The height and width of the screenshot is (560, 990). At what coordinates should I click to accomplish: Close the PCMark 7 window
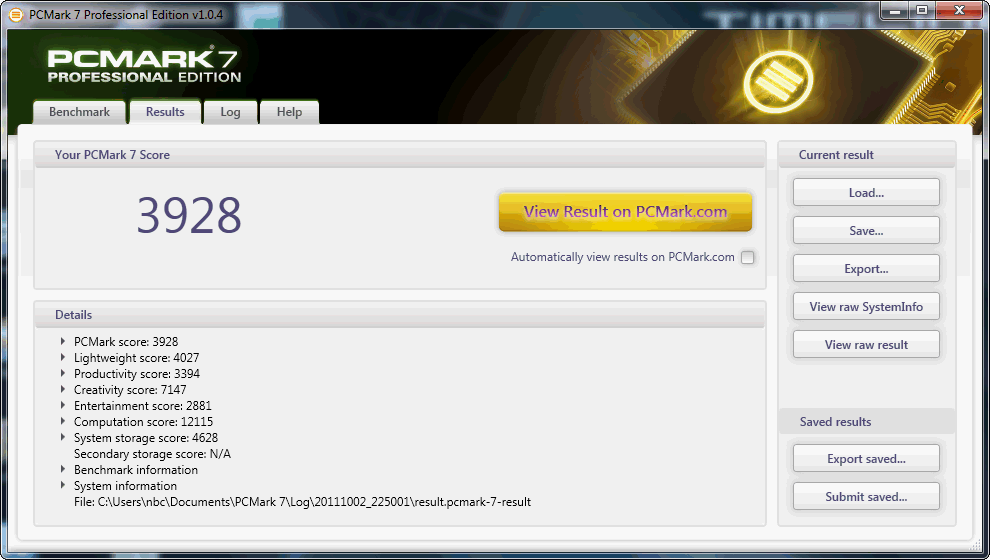click(958, 11)
